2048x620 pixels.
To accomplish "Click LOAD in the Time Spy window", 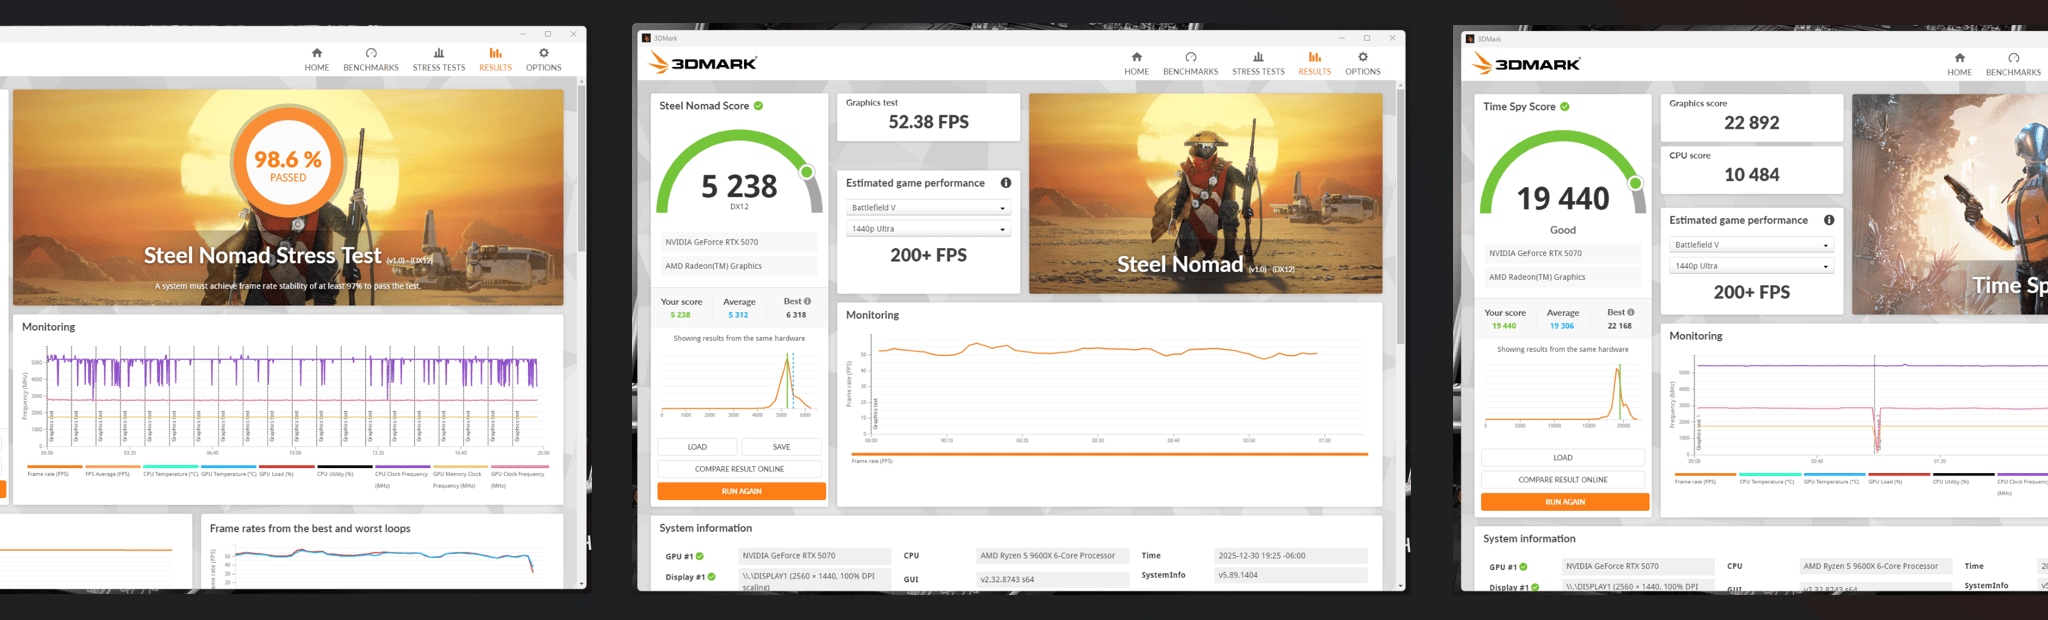I will click(1563, 458).
